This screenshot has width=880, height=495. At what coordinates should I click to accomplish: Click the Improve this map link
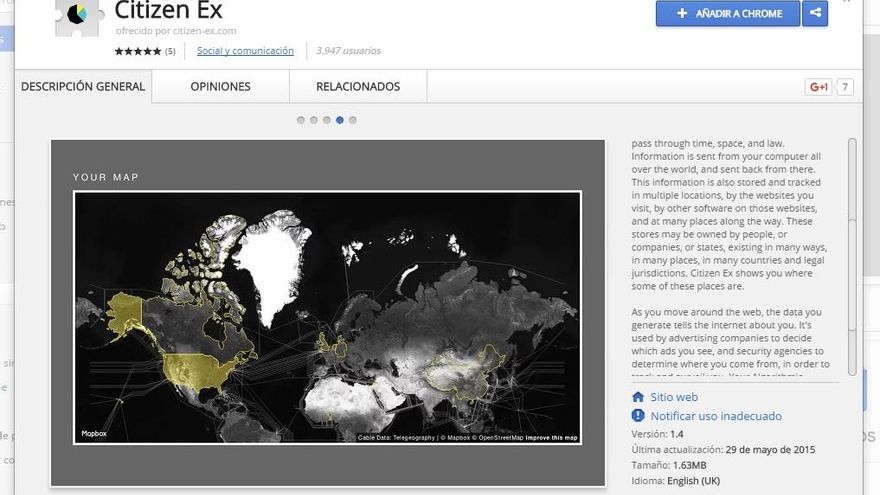551,438
